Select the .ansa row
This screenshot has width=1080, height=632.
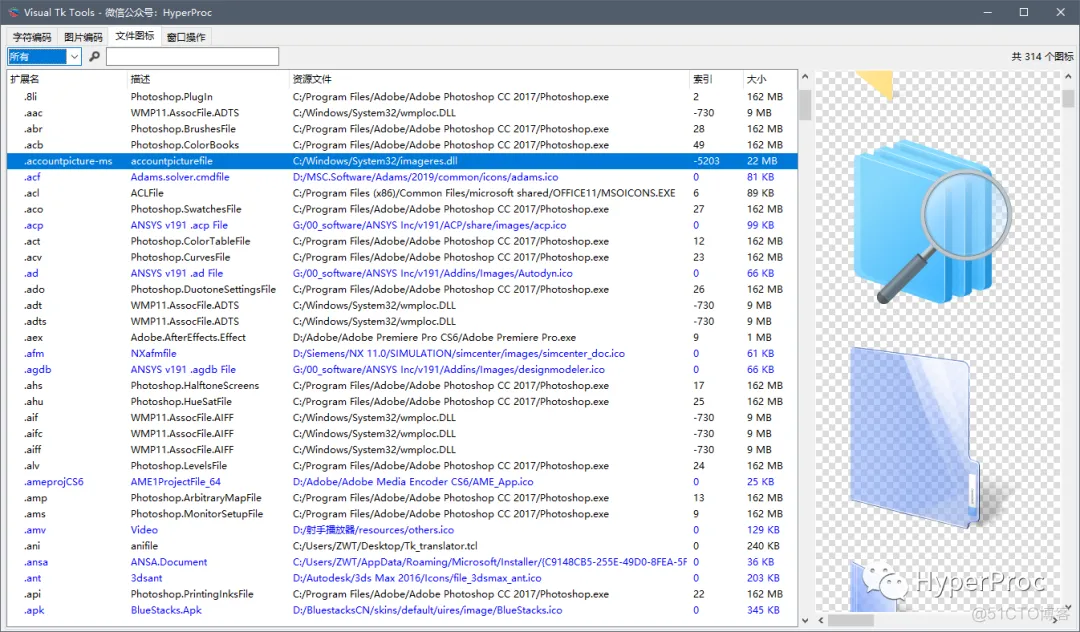(x=402, y=562)
